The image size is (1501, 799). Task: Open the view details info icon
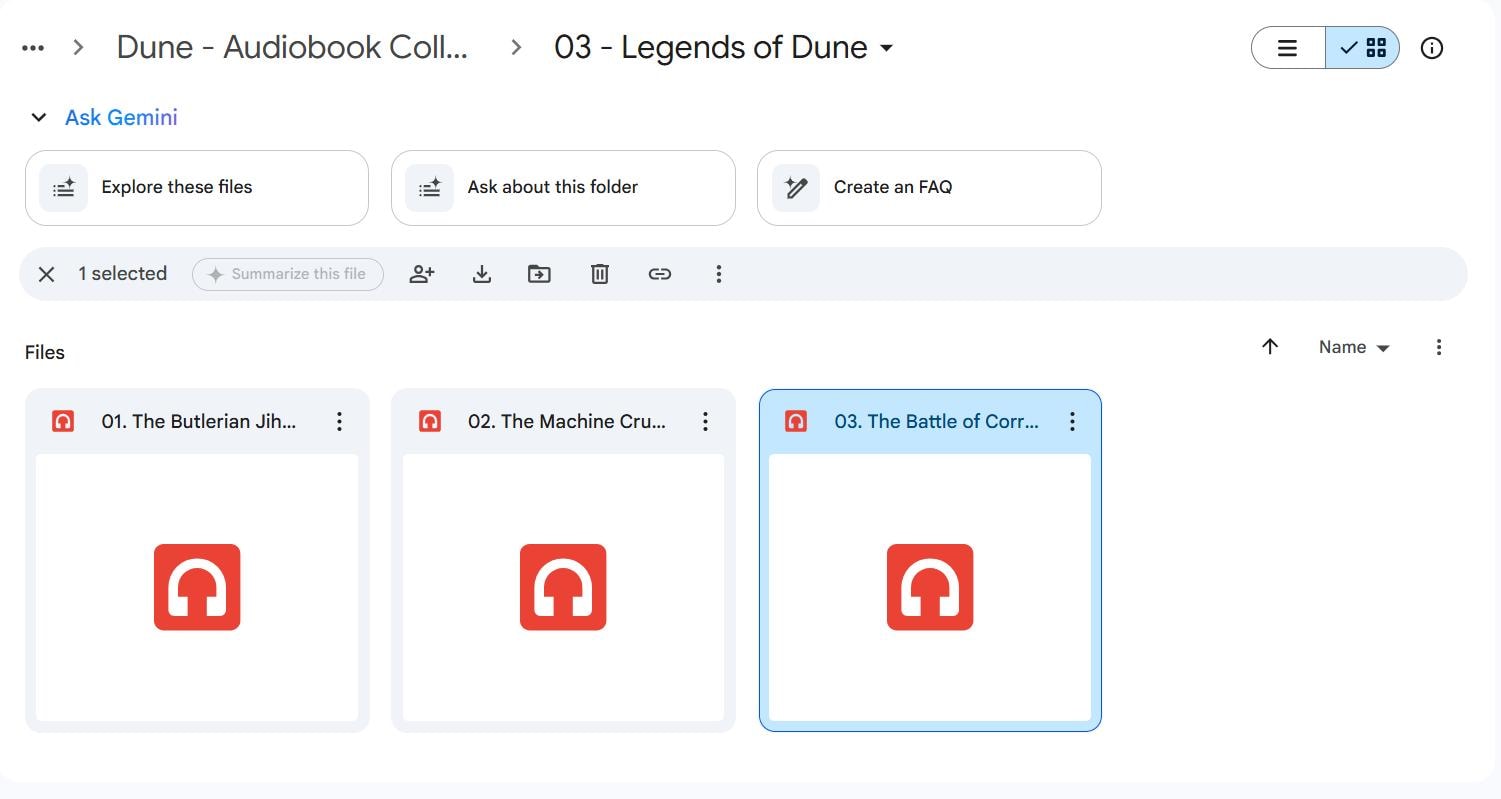1431,48
